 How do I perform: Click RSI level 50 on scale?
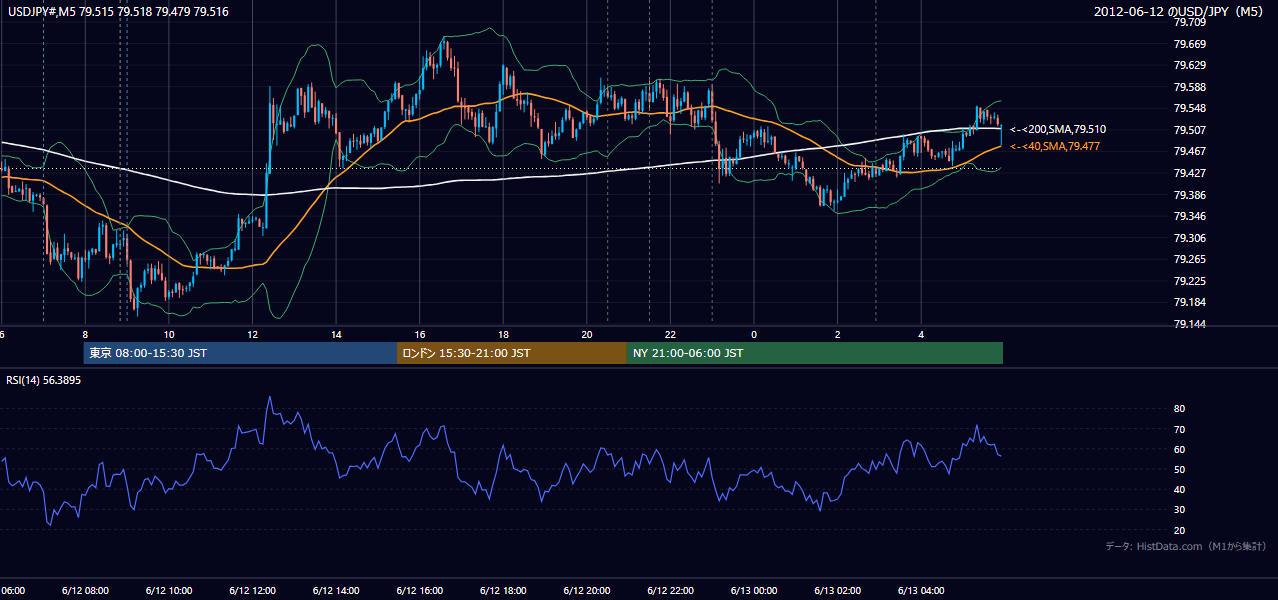click(1180, 469)
